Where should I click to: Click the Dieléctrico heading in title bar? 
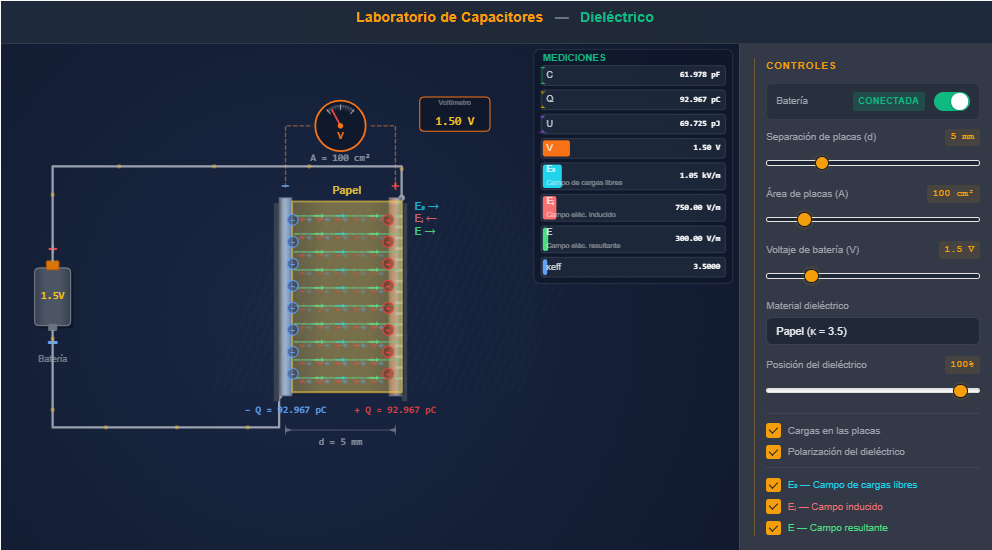tap(617, 17)
